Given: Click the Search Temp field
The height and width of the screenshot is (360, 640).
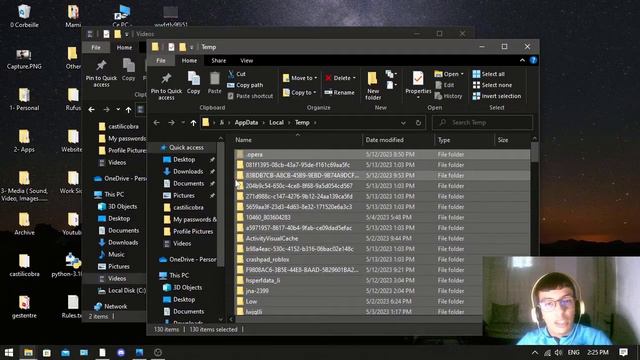Looking at the screenshot, I should point(482,122).
